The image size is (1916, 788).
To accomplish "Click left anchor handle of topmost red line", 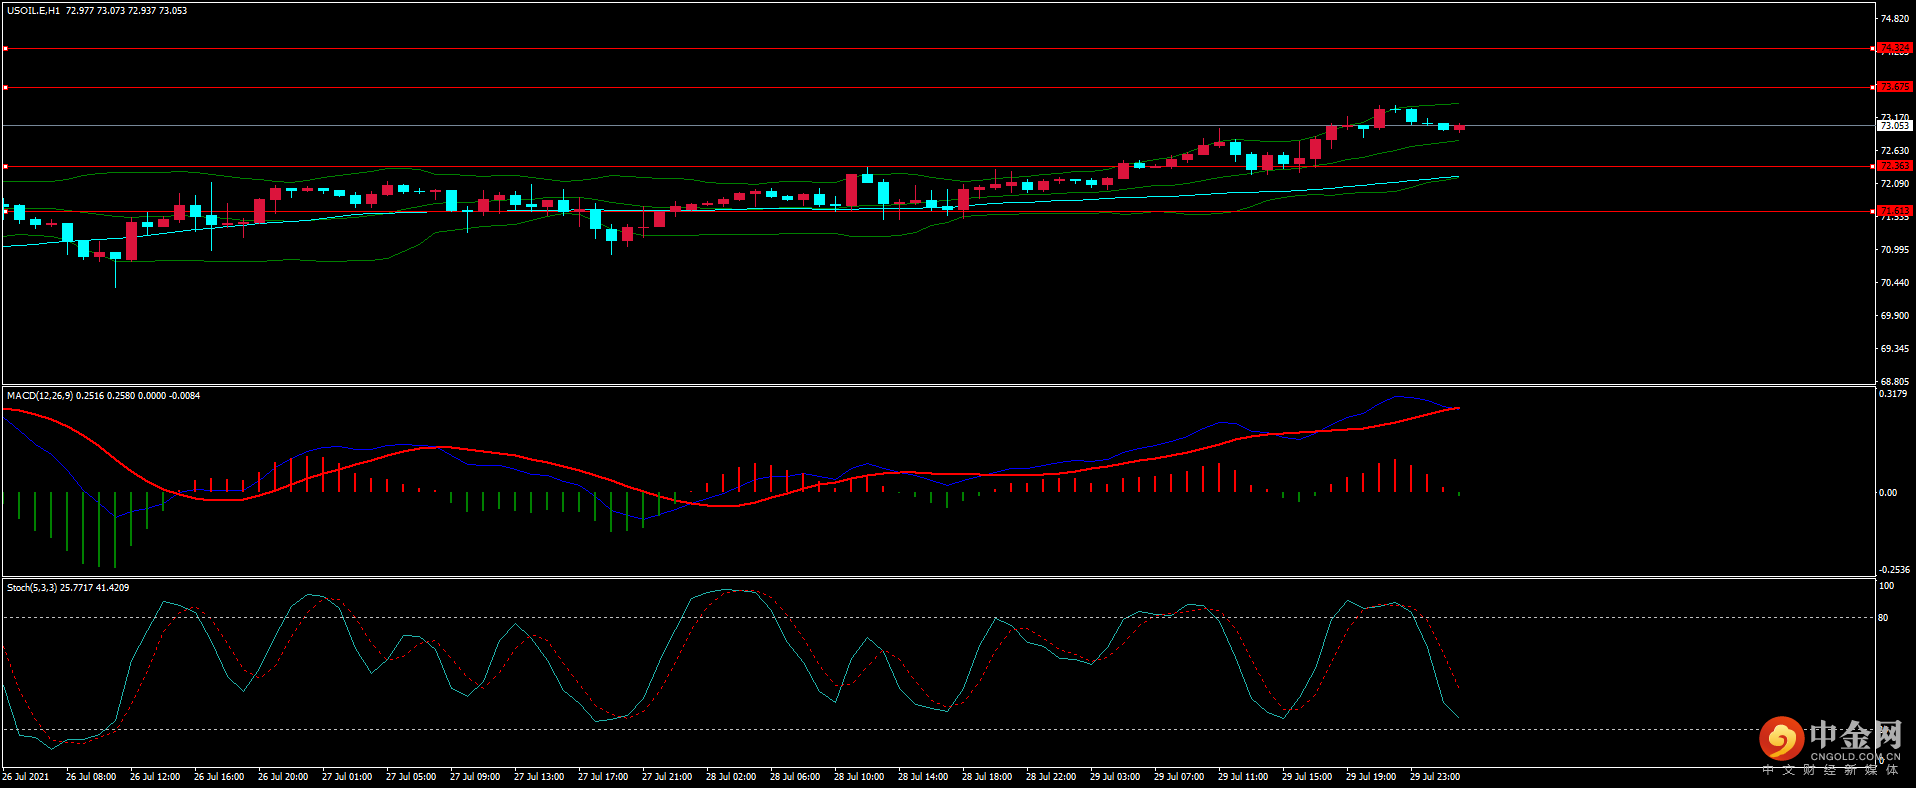I will click(x=5, y=48).
